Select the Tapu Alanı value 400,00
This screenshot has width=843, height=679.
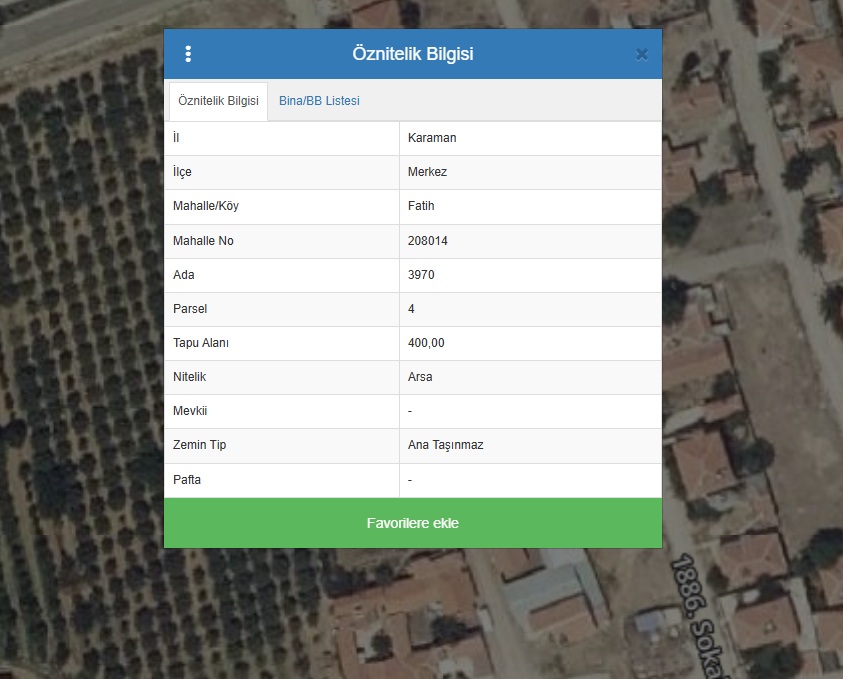(426, 343)
